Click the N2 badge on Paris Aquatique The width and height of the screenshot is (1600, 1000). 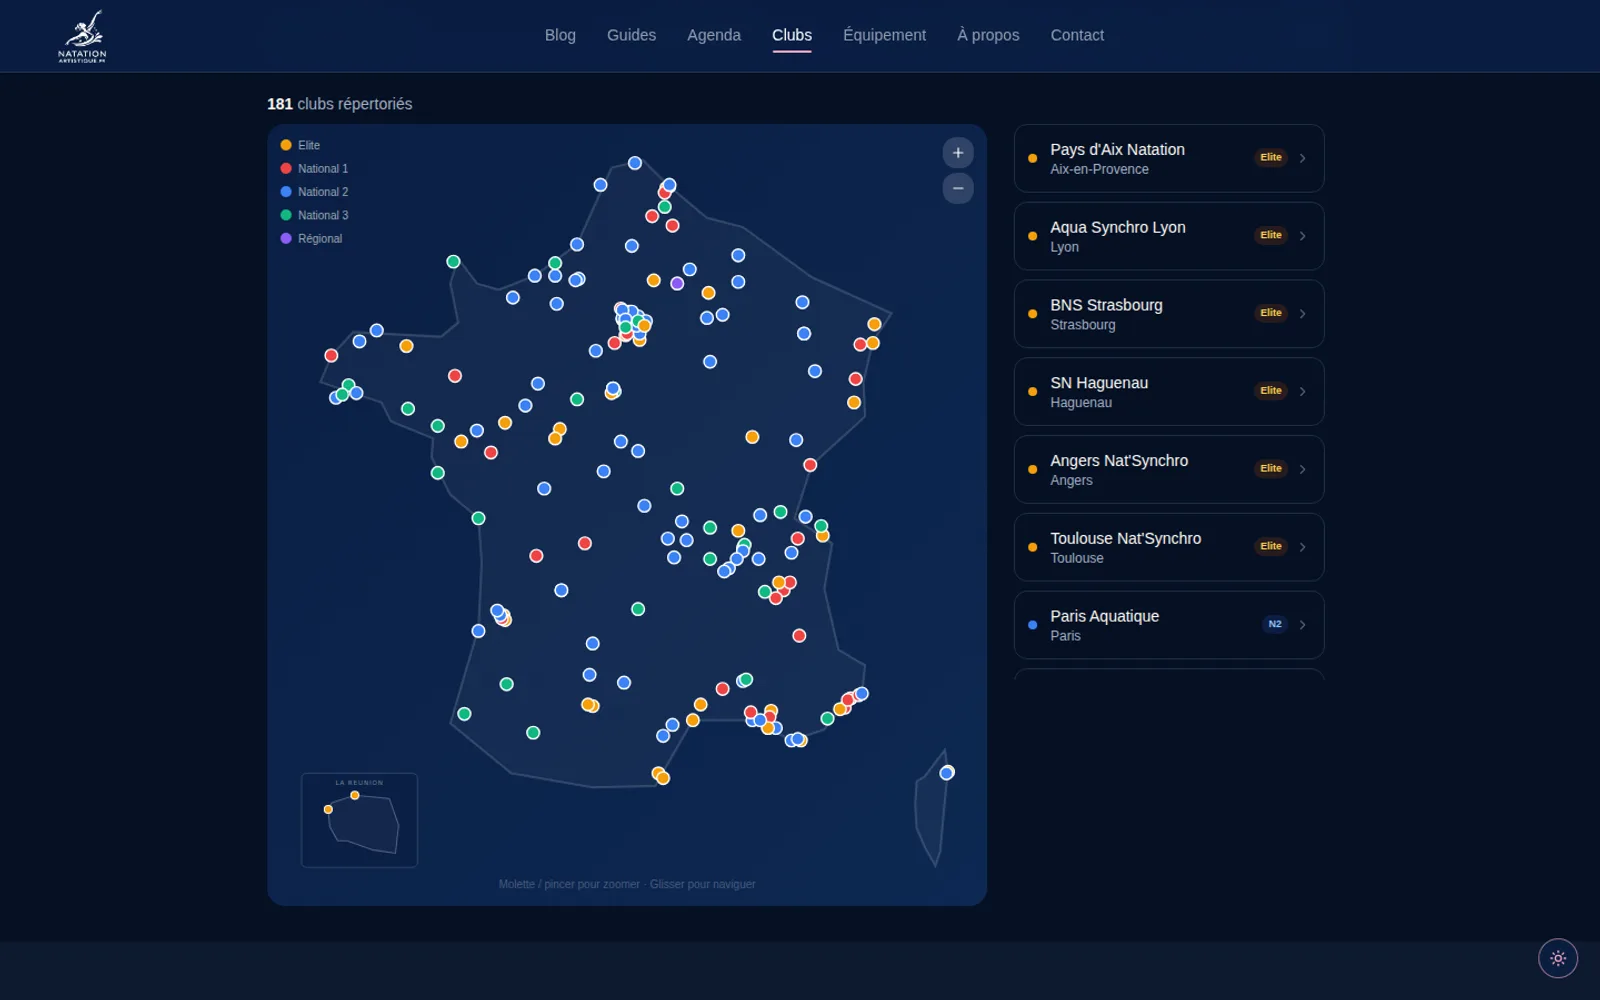[x=1275, y=624]
